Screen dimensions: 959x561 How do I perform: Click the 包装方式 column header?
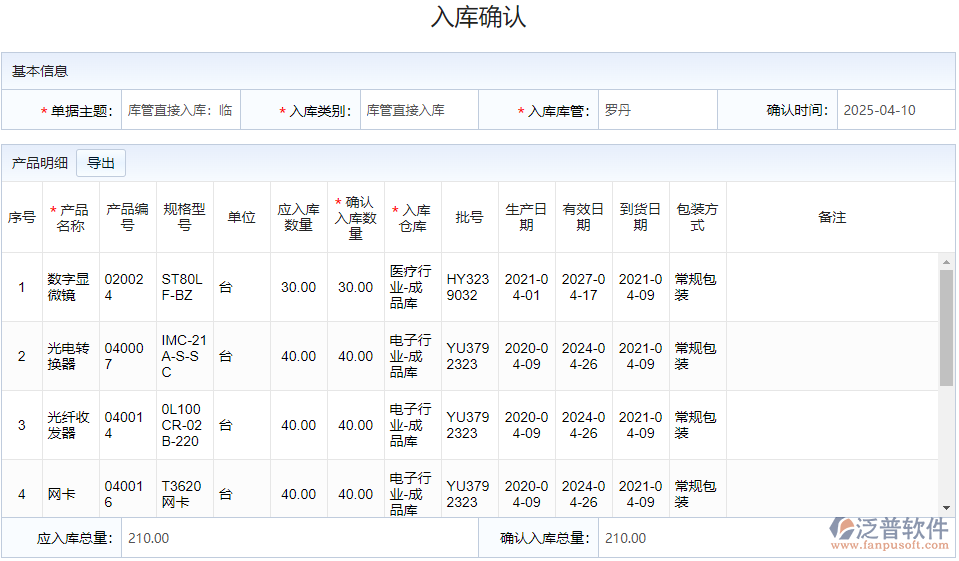point(697,217)
